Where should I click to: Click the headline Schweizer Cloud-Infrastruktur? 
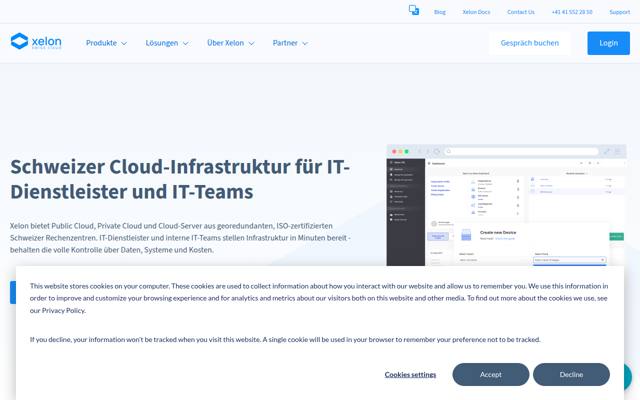click(180, 179)
